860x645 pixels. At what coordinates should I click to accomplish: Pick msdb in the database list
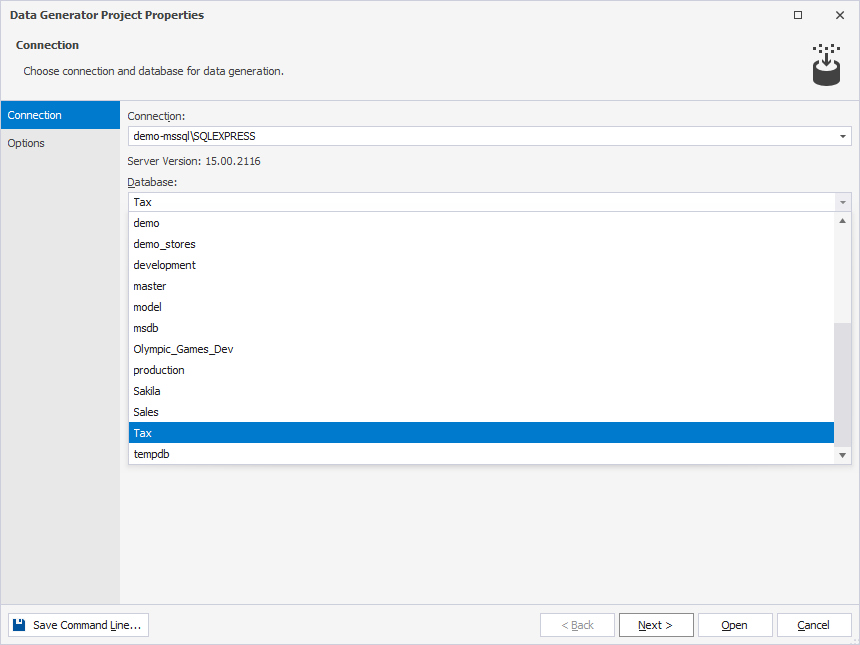pyautogui.click(x=481, y=328)
